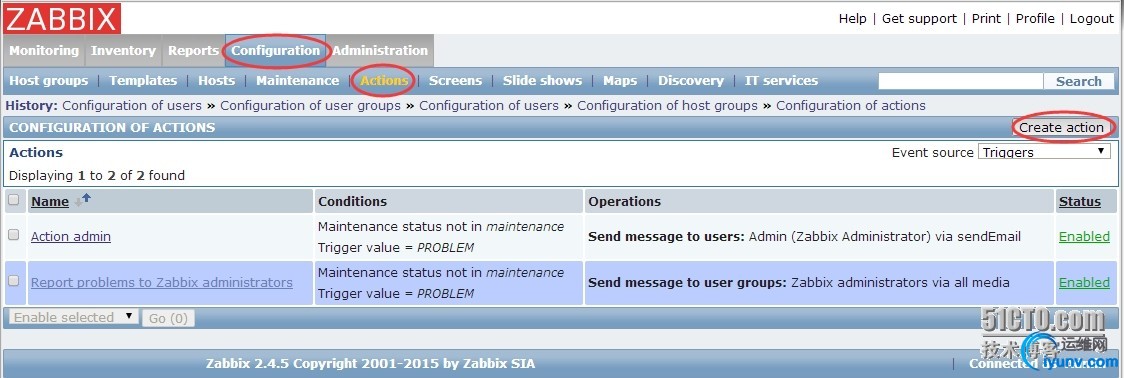Image resolution: width=1124 pixels, height=378 pixels.
Task: Open the Maps submenu
Action: [x=620, y=80]
